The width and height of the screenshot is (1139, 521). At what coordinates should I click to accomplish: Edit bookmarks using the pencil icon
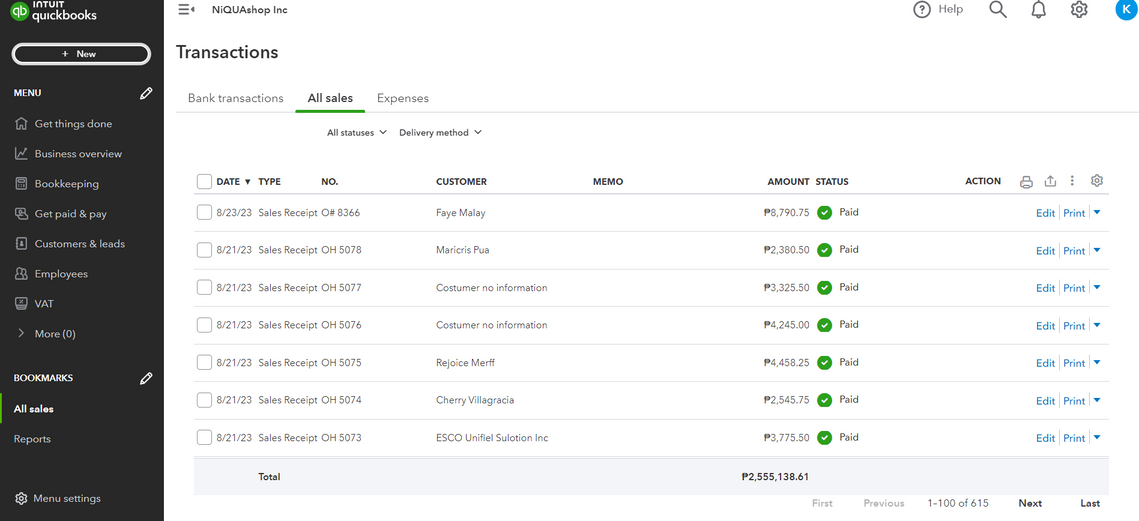(x=146, y=378)
